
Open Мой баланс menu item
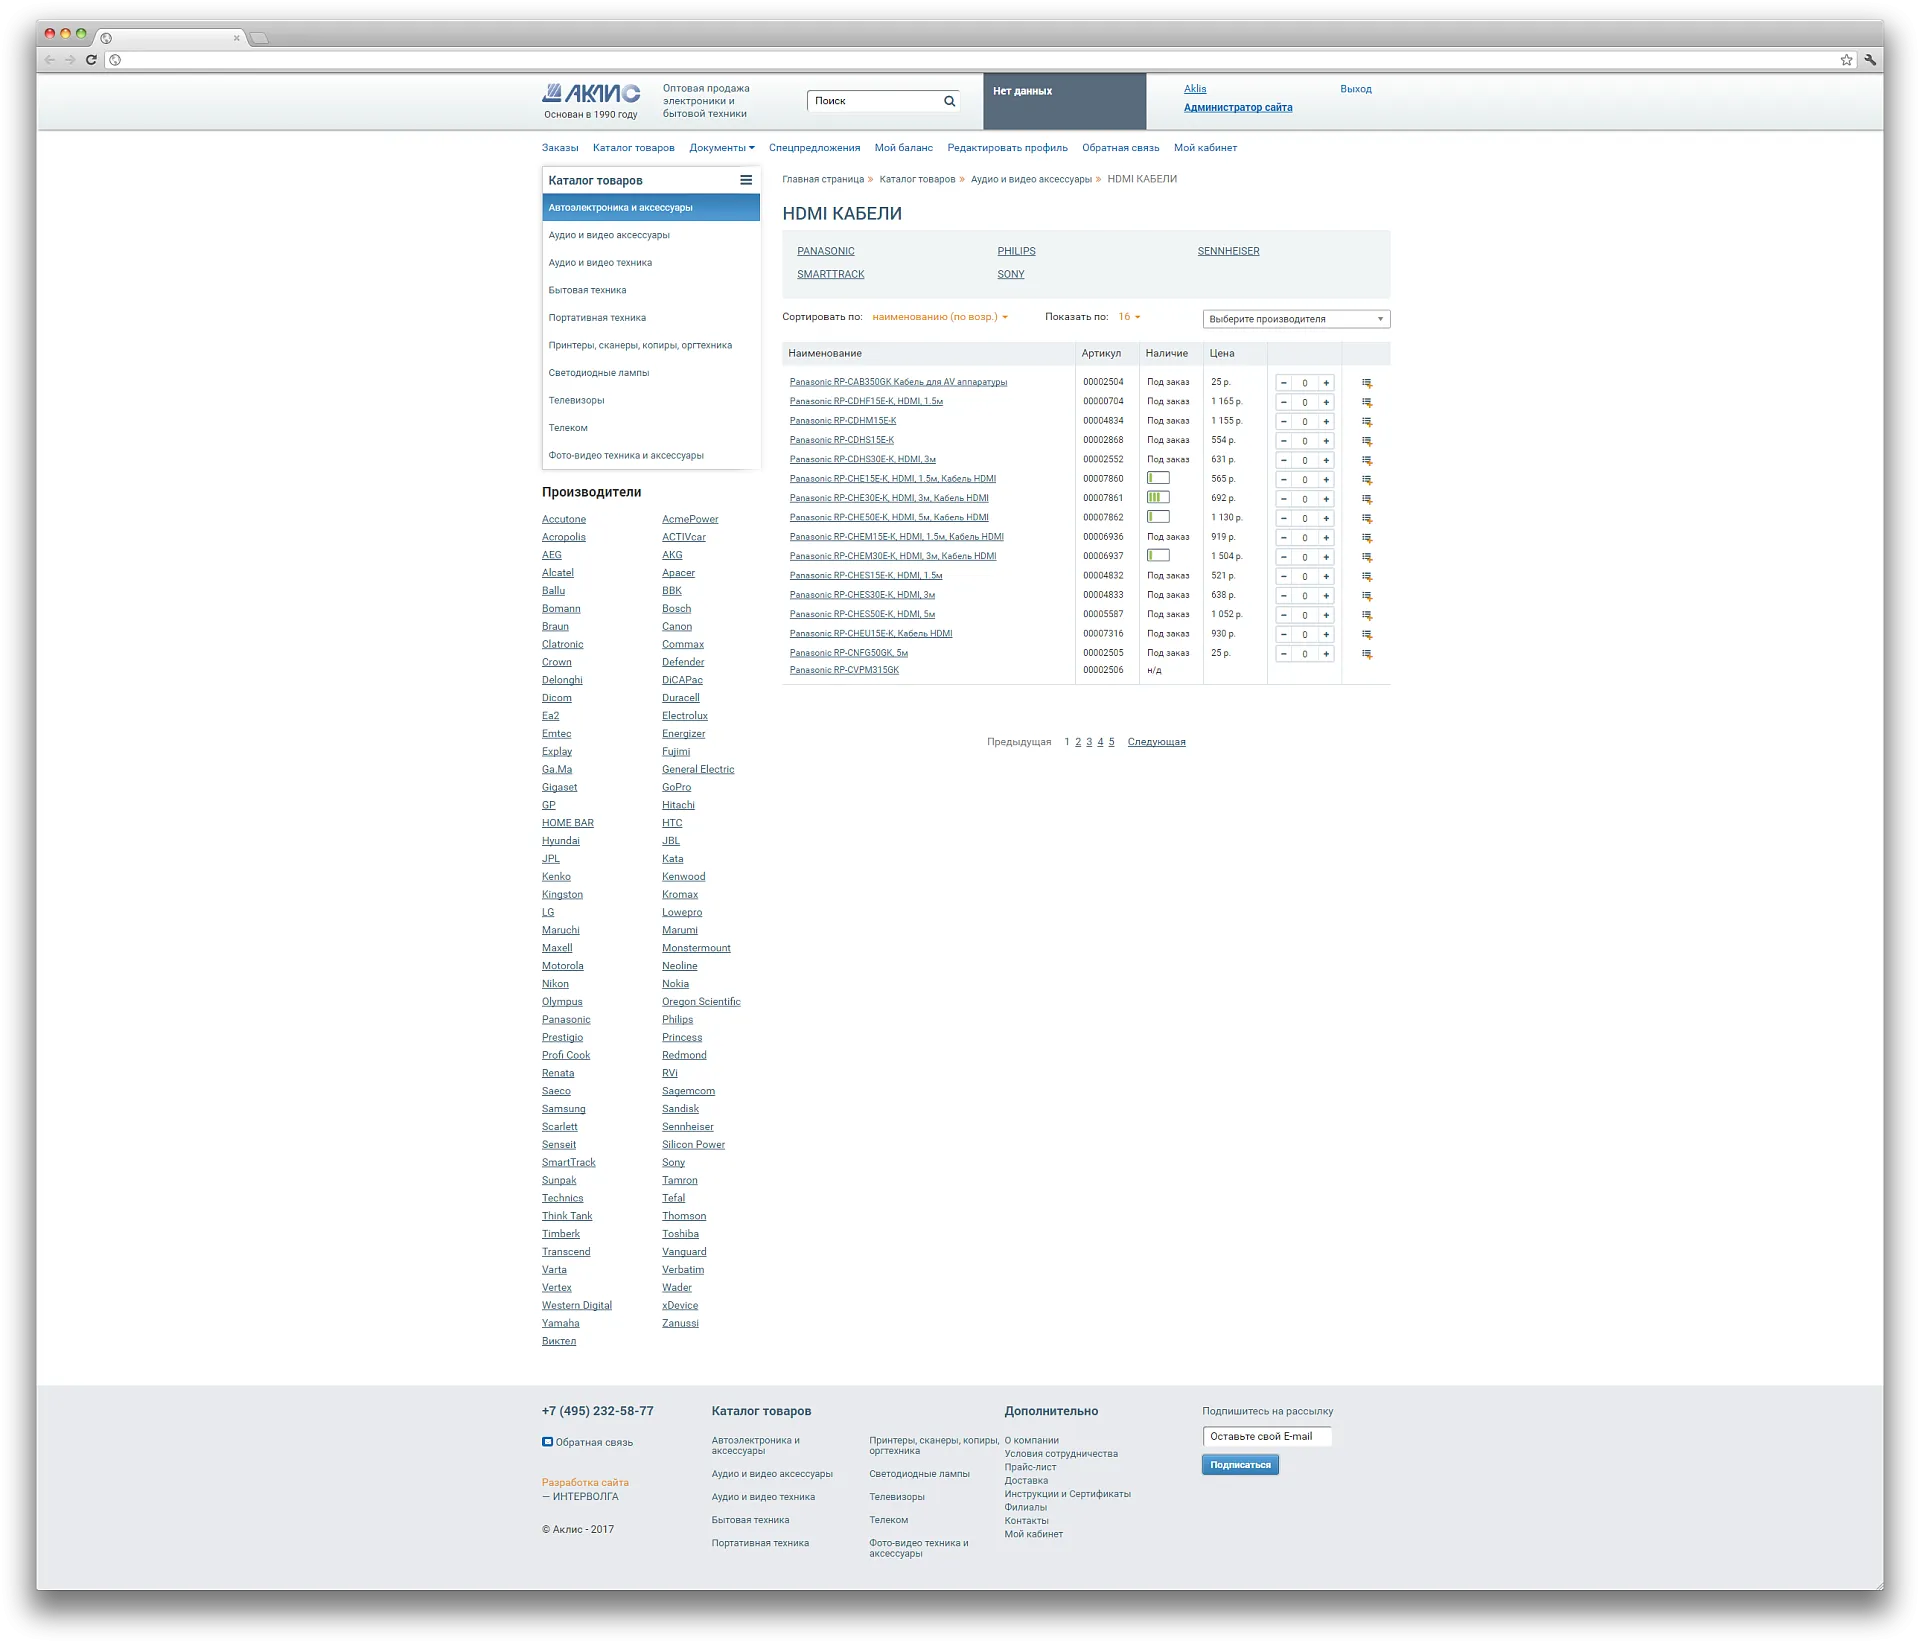[903, 148]
